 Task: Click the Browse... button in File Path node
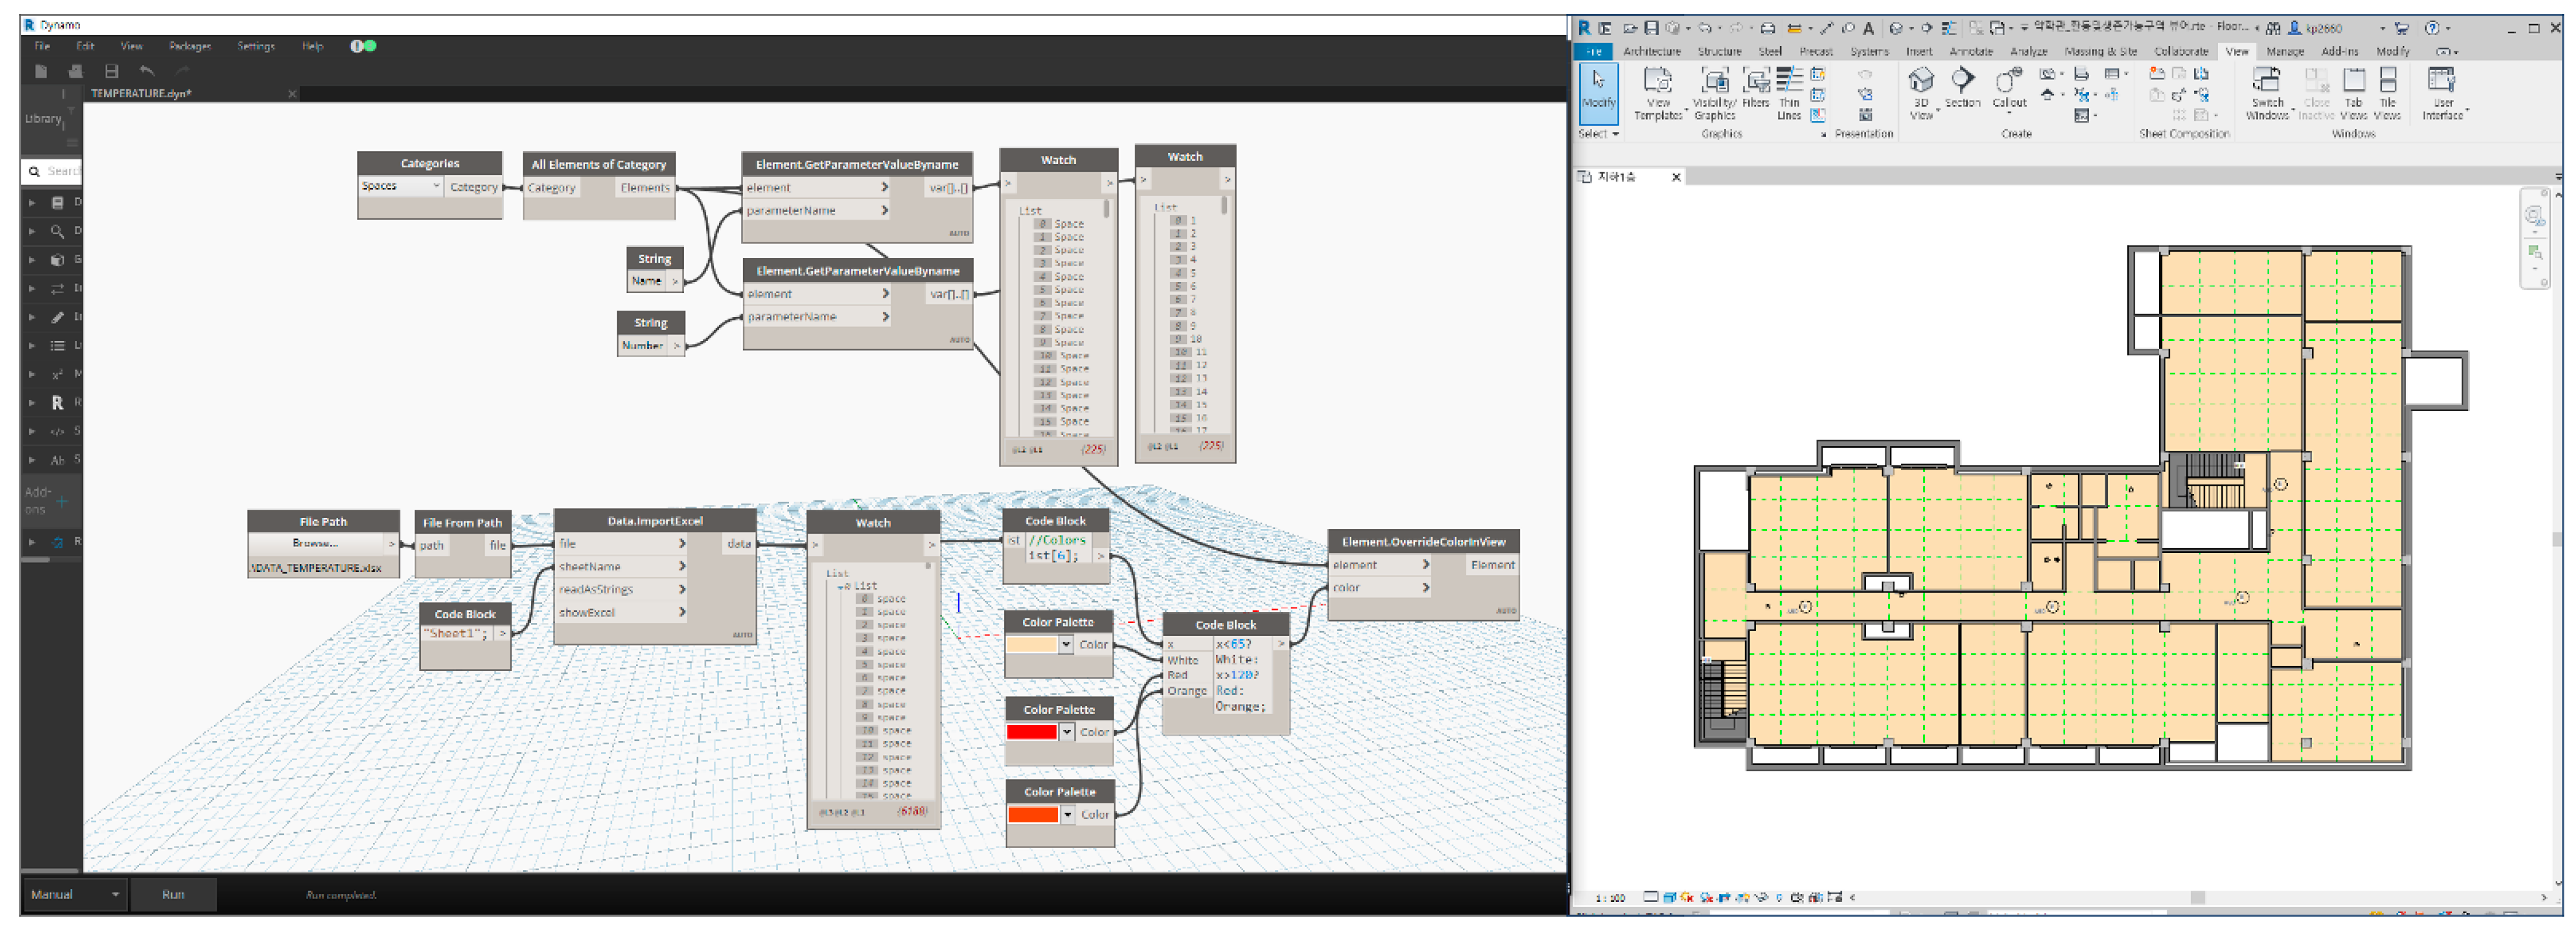316,544
